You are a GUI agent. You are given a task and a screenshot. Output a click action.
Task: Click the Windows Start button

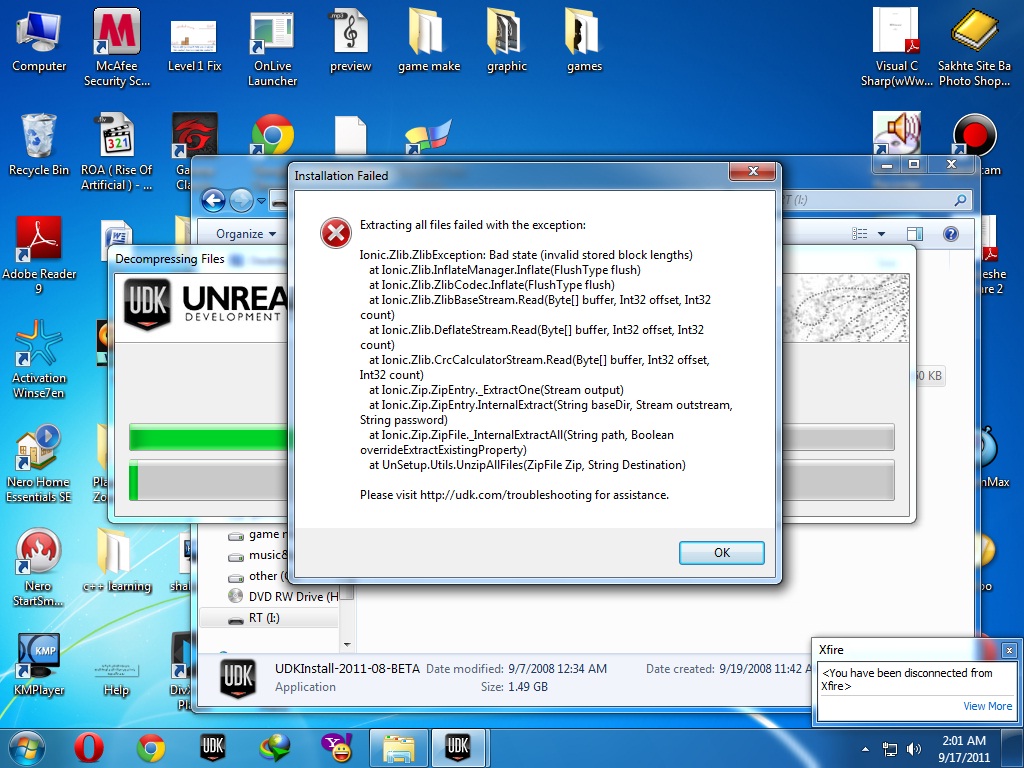[x=26, y=746]
